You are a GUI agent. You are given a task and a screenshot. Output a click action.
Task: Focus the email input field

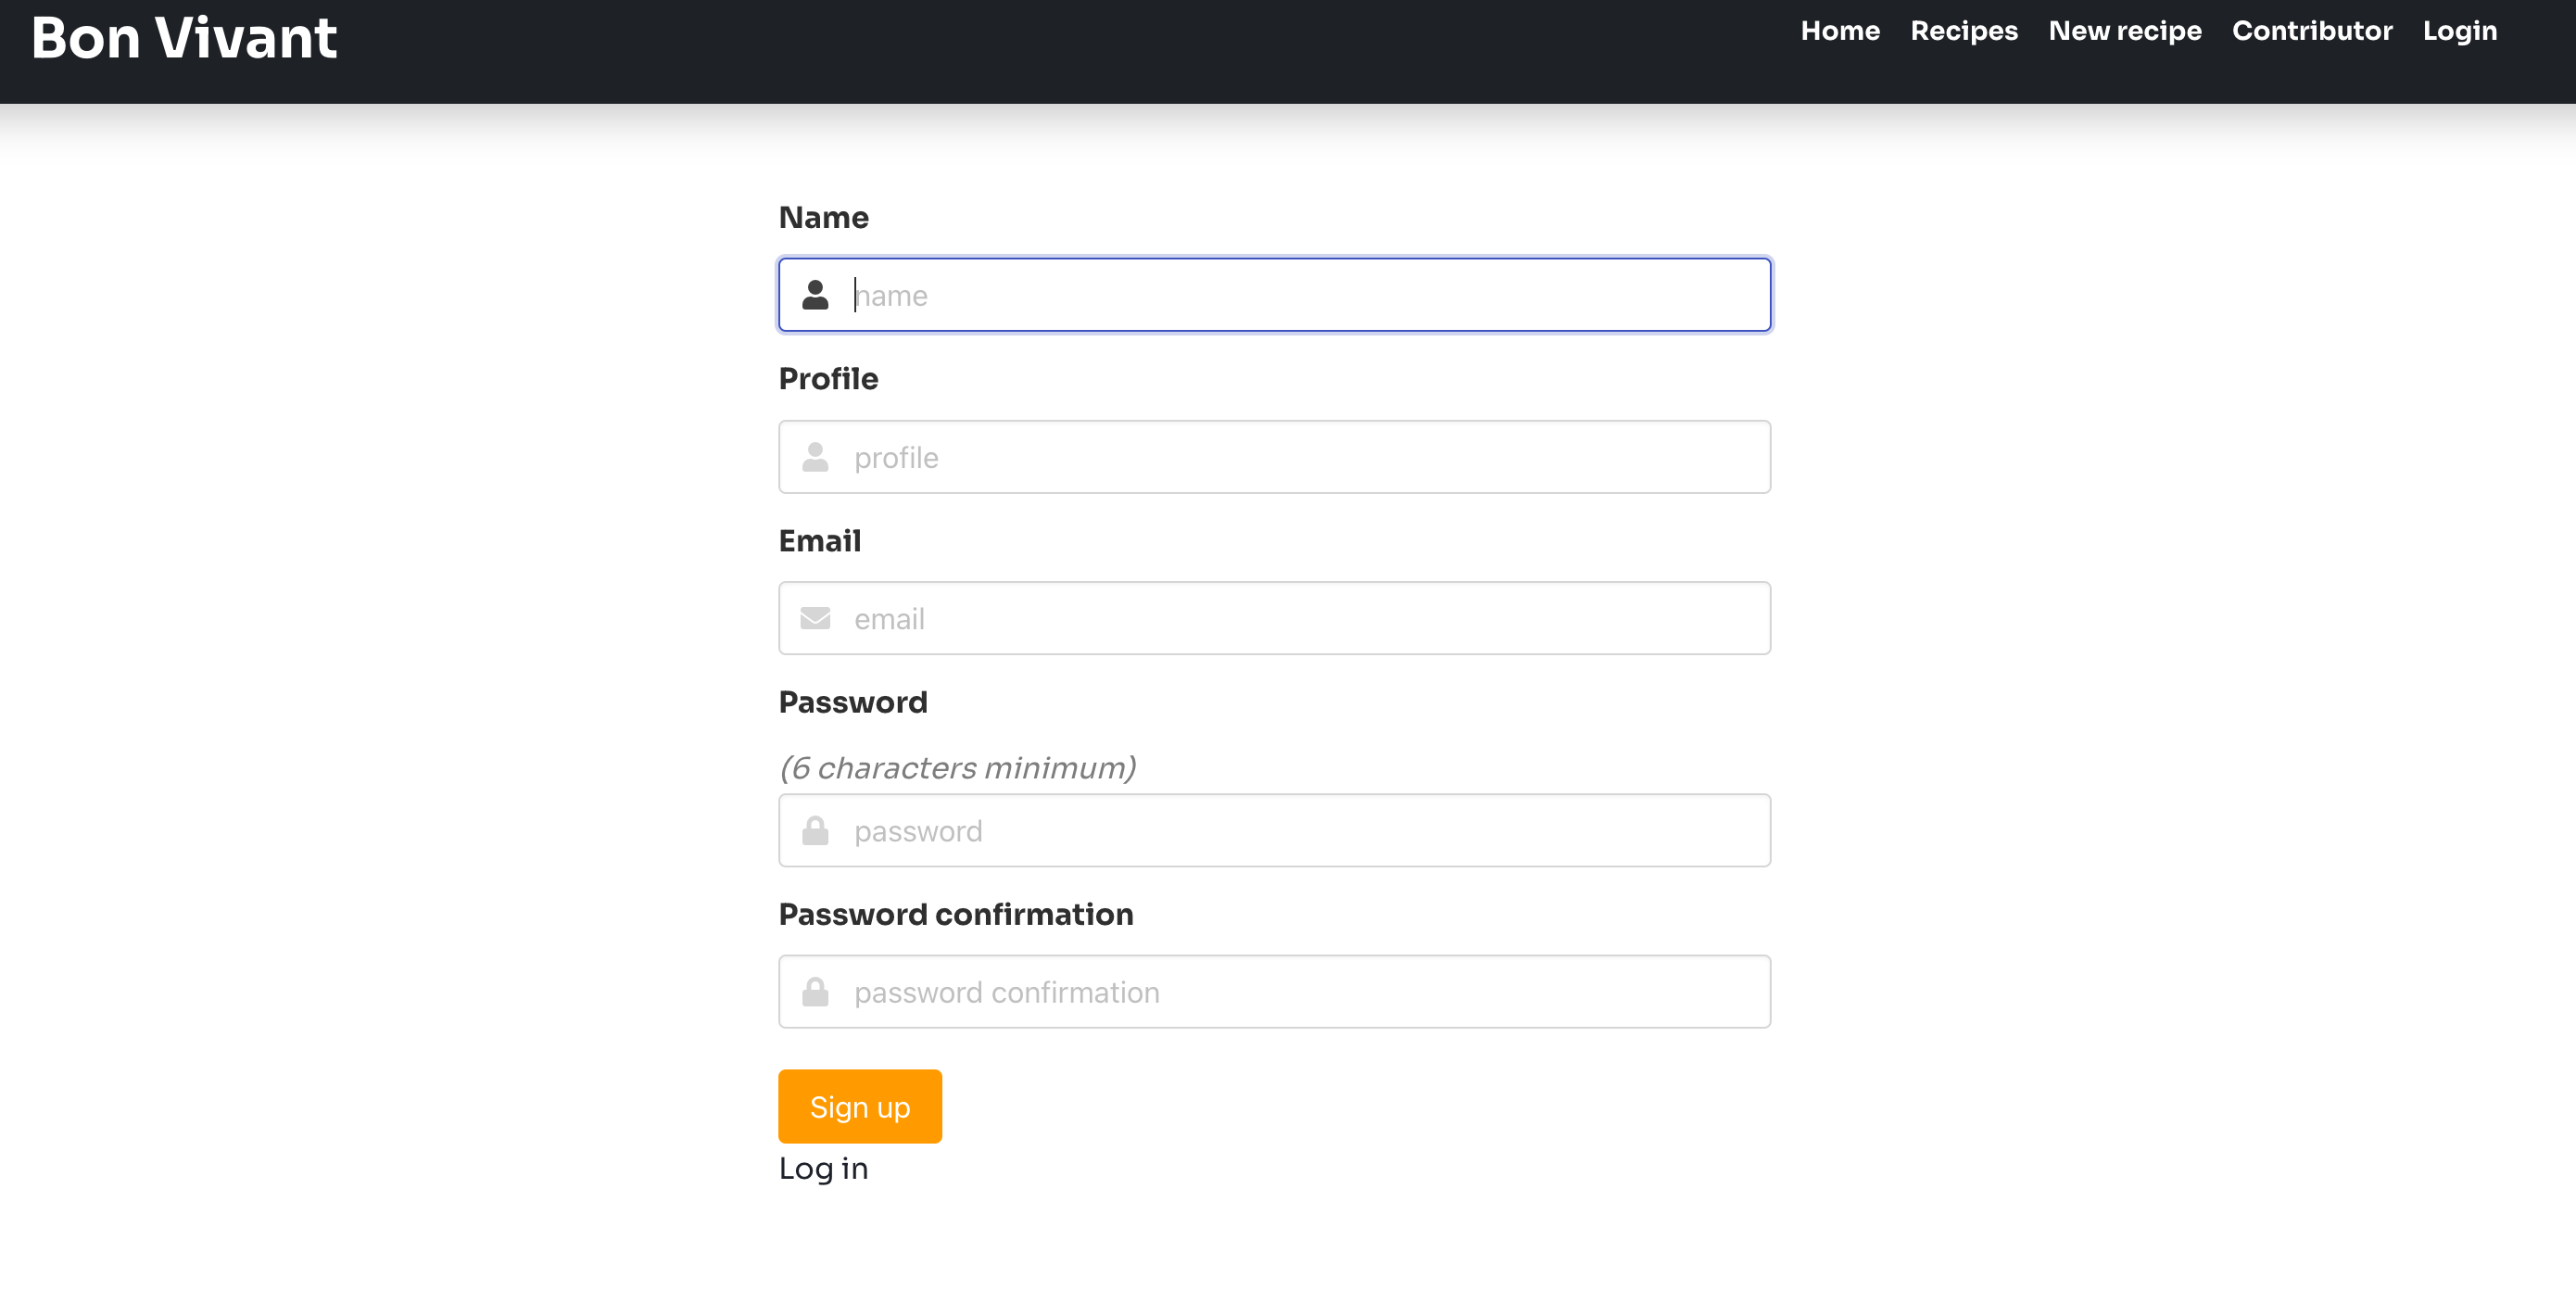tap(1300, 618)
